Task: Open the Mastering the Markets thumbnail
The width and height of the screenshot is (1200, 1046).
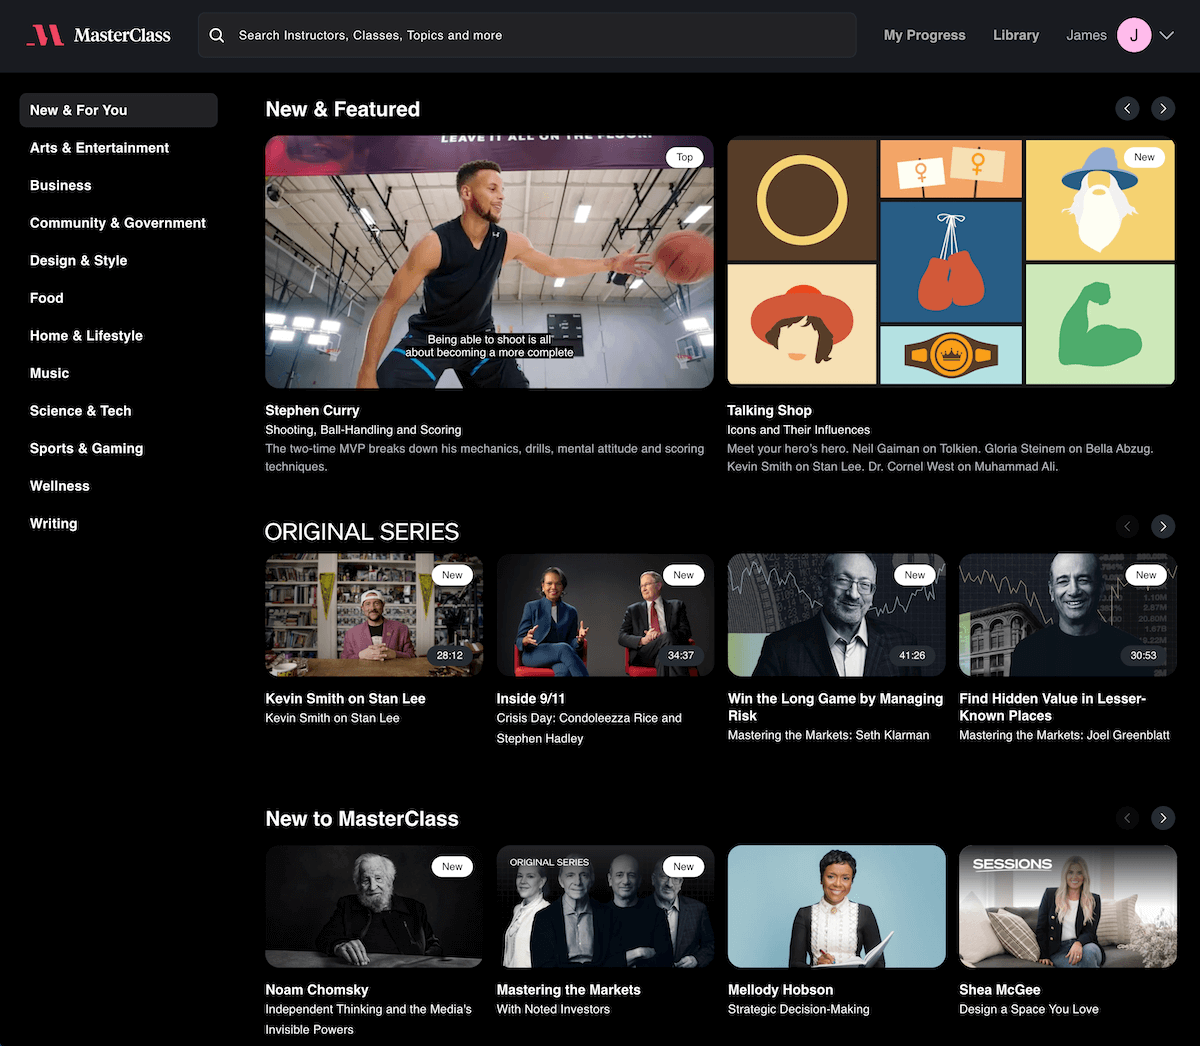Action: 605,907
